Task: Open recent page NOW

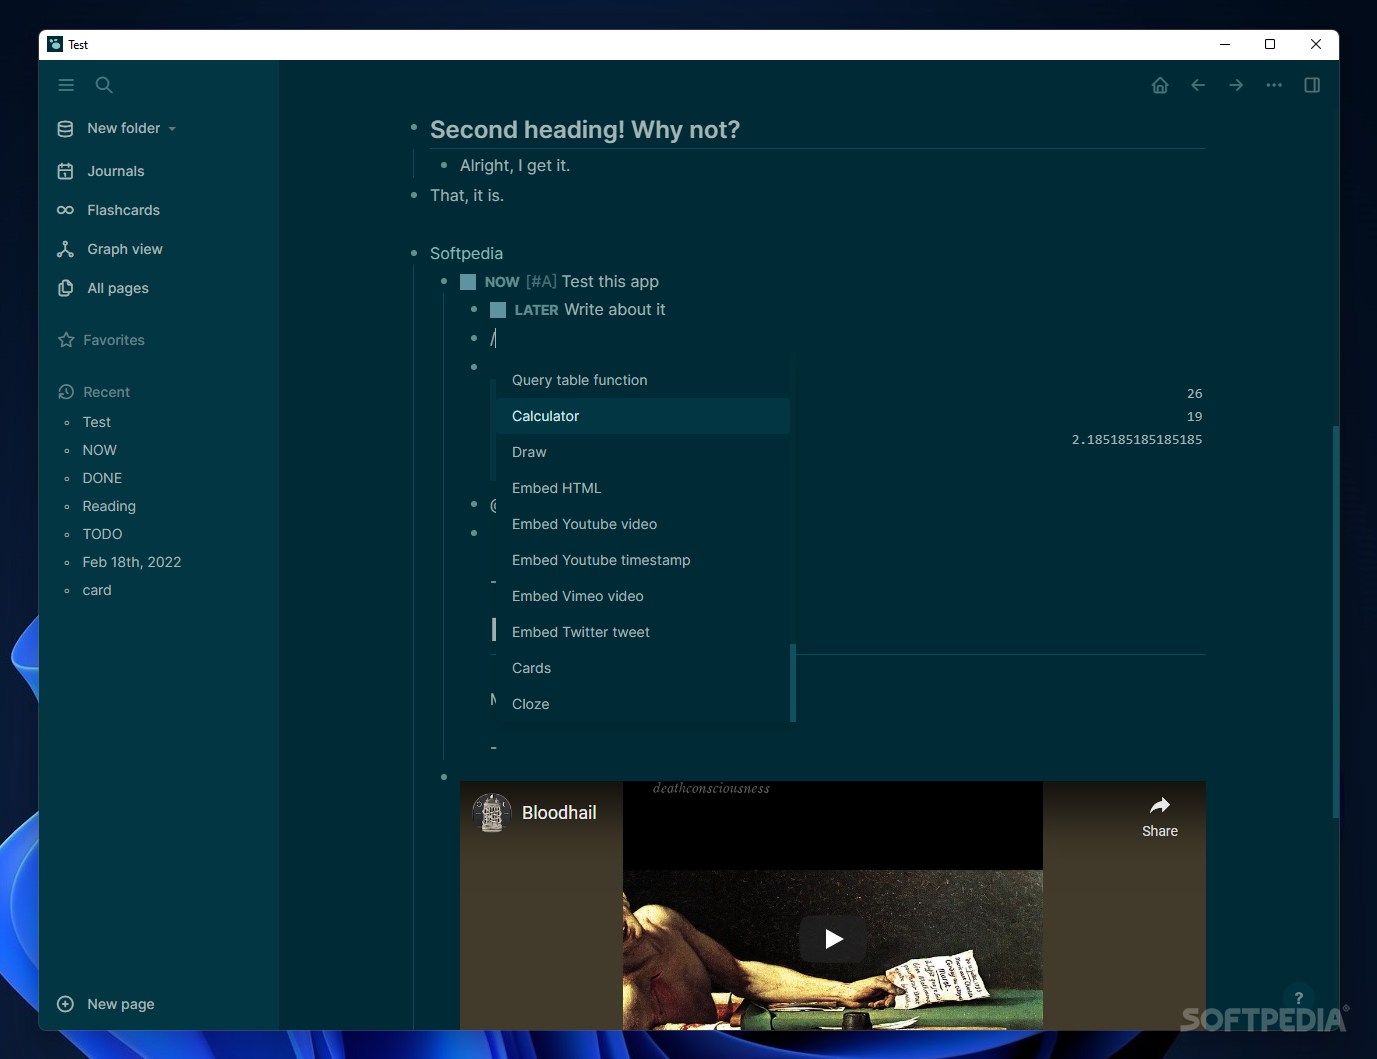Action: point(99,450)
